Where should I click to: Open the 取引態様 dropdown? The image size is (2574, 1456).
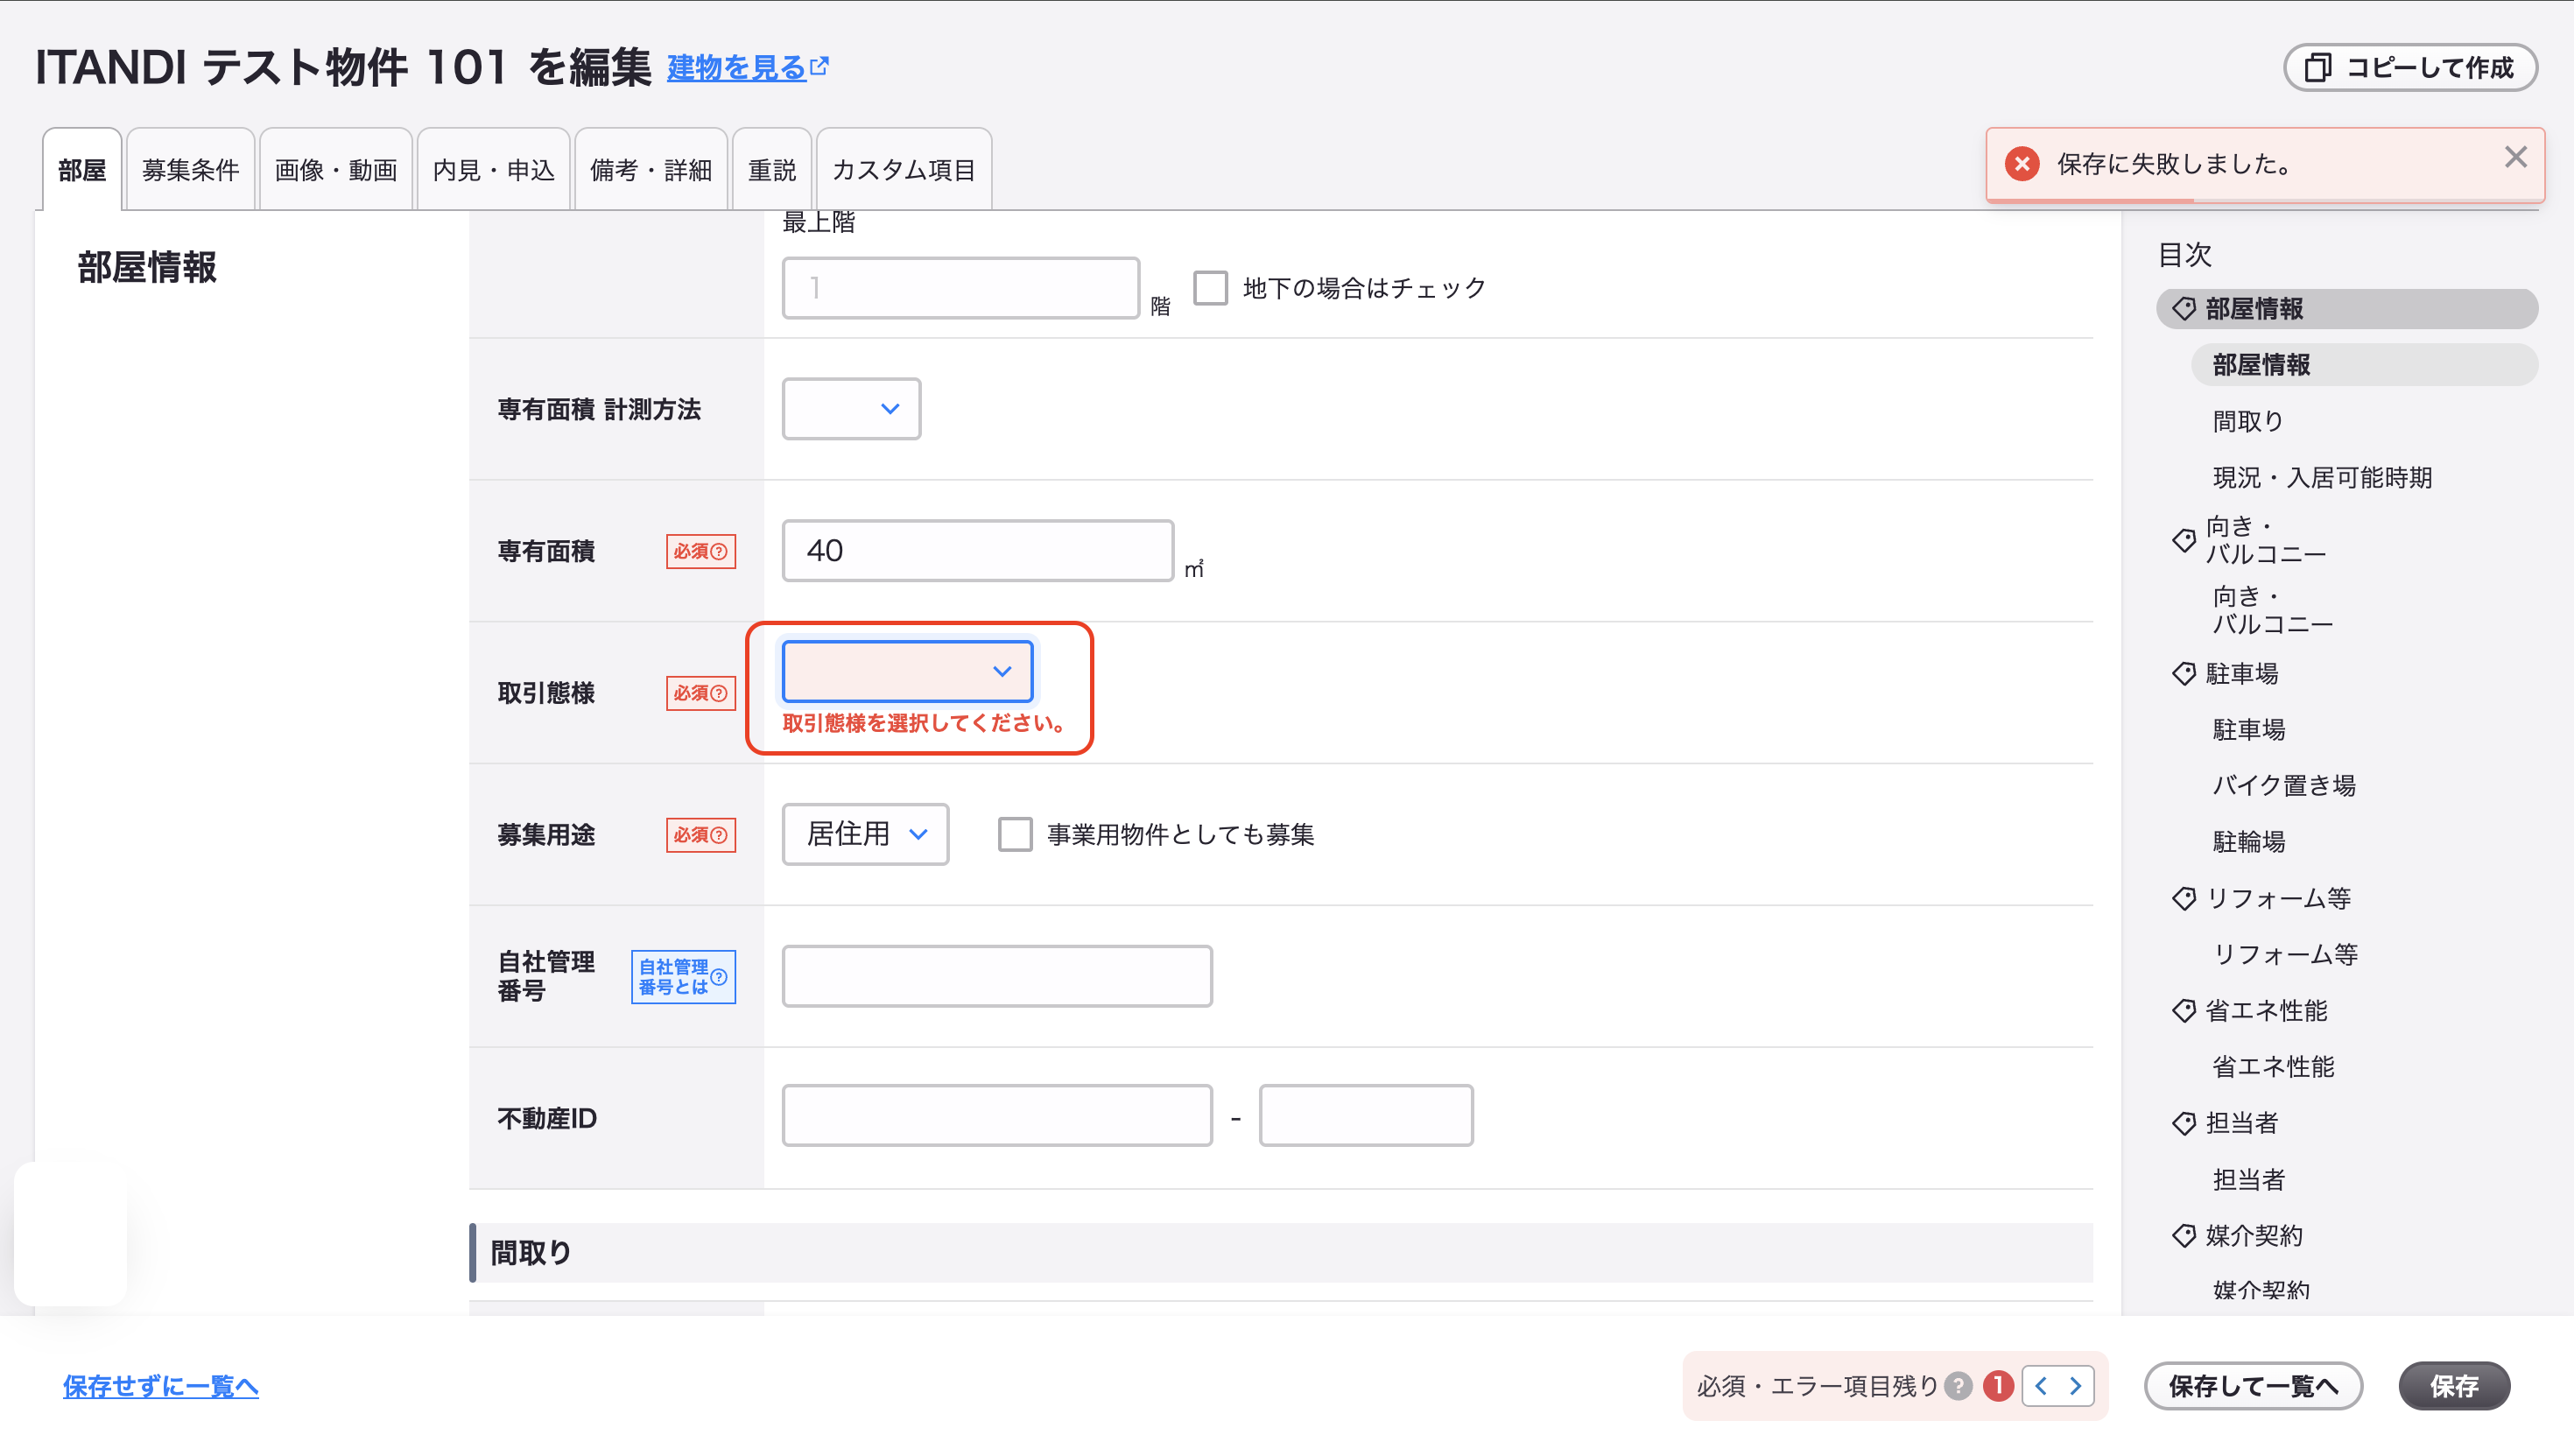click(907, 671)
